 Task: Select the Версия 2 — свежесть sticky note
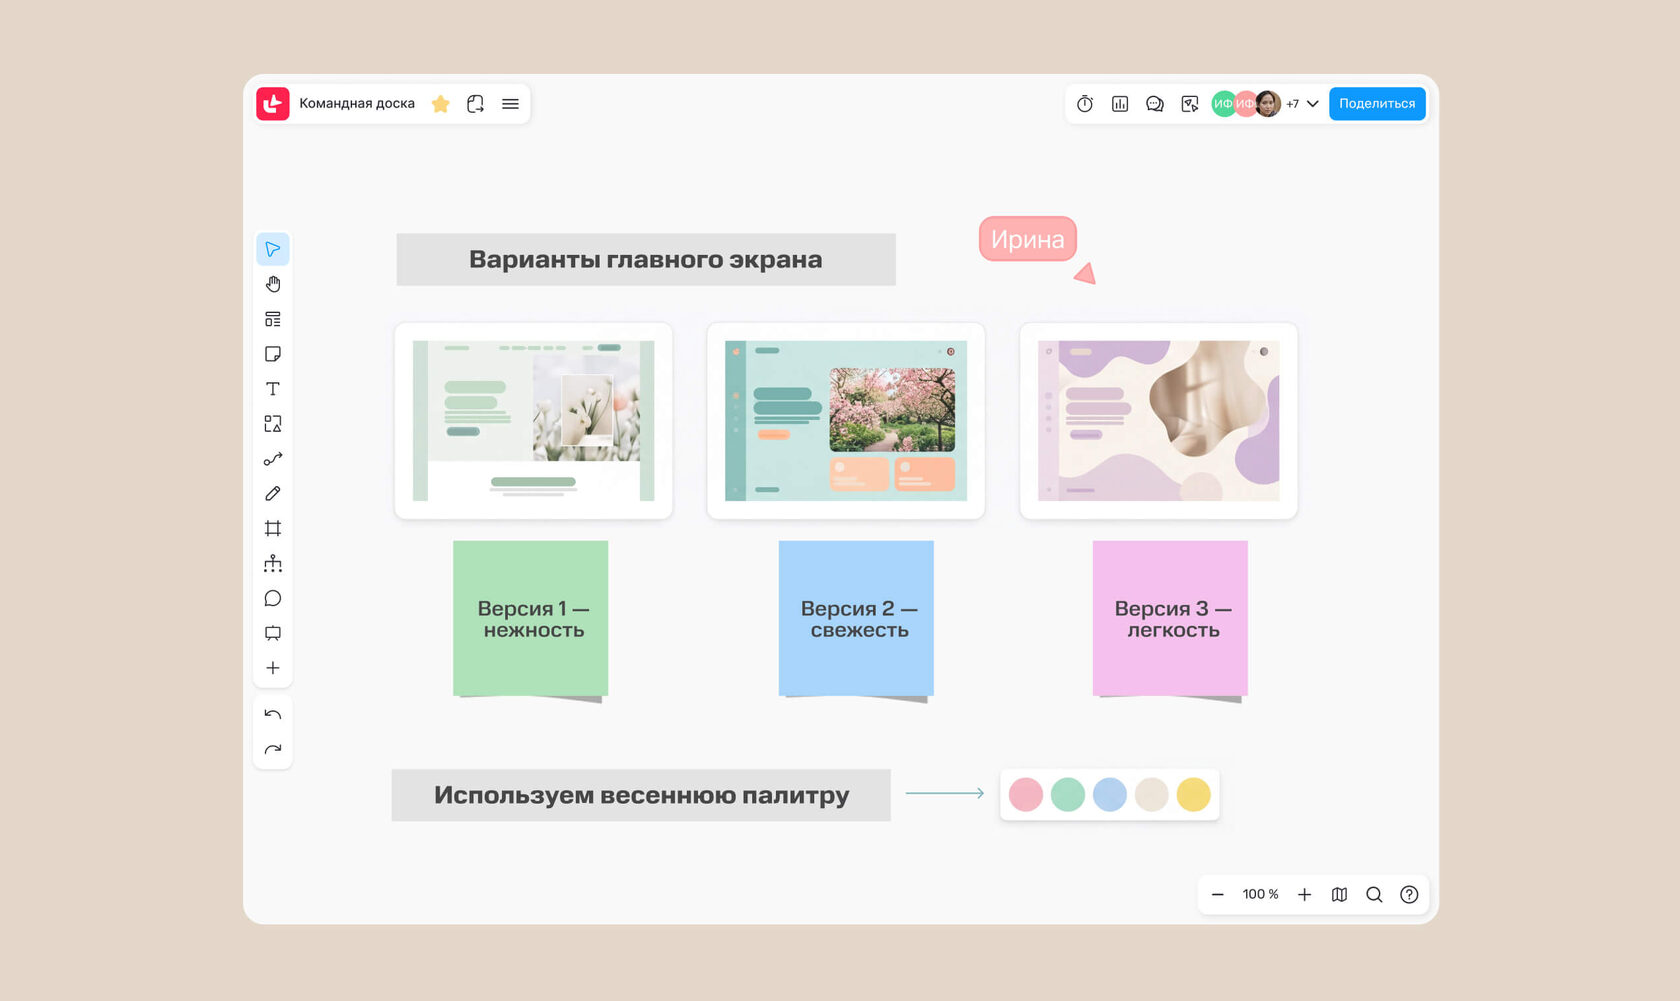coord(856,619)
